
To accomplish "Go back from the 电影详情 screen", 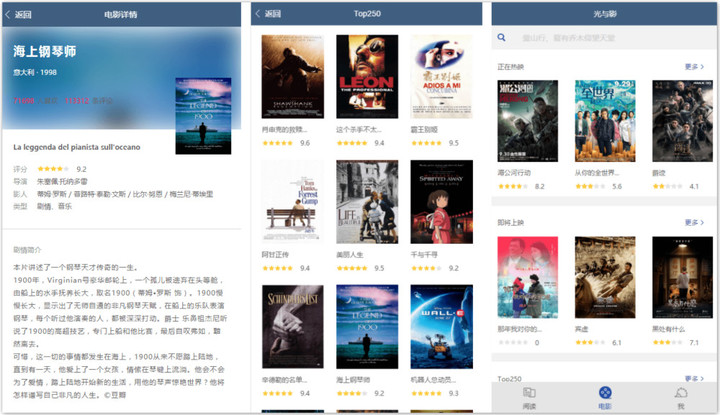I will 18,15.
